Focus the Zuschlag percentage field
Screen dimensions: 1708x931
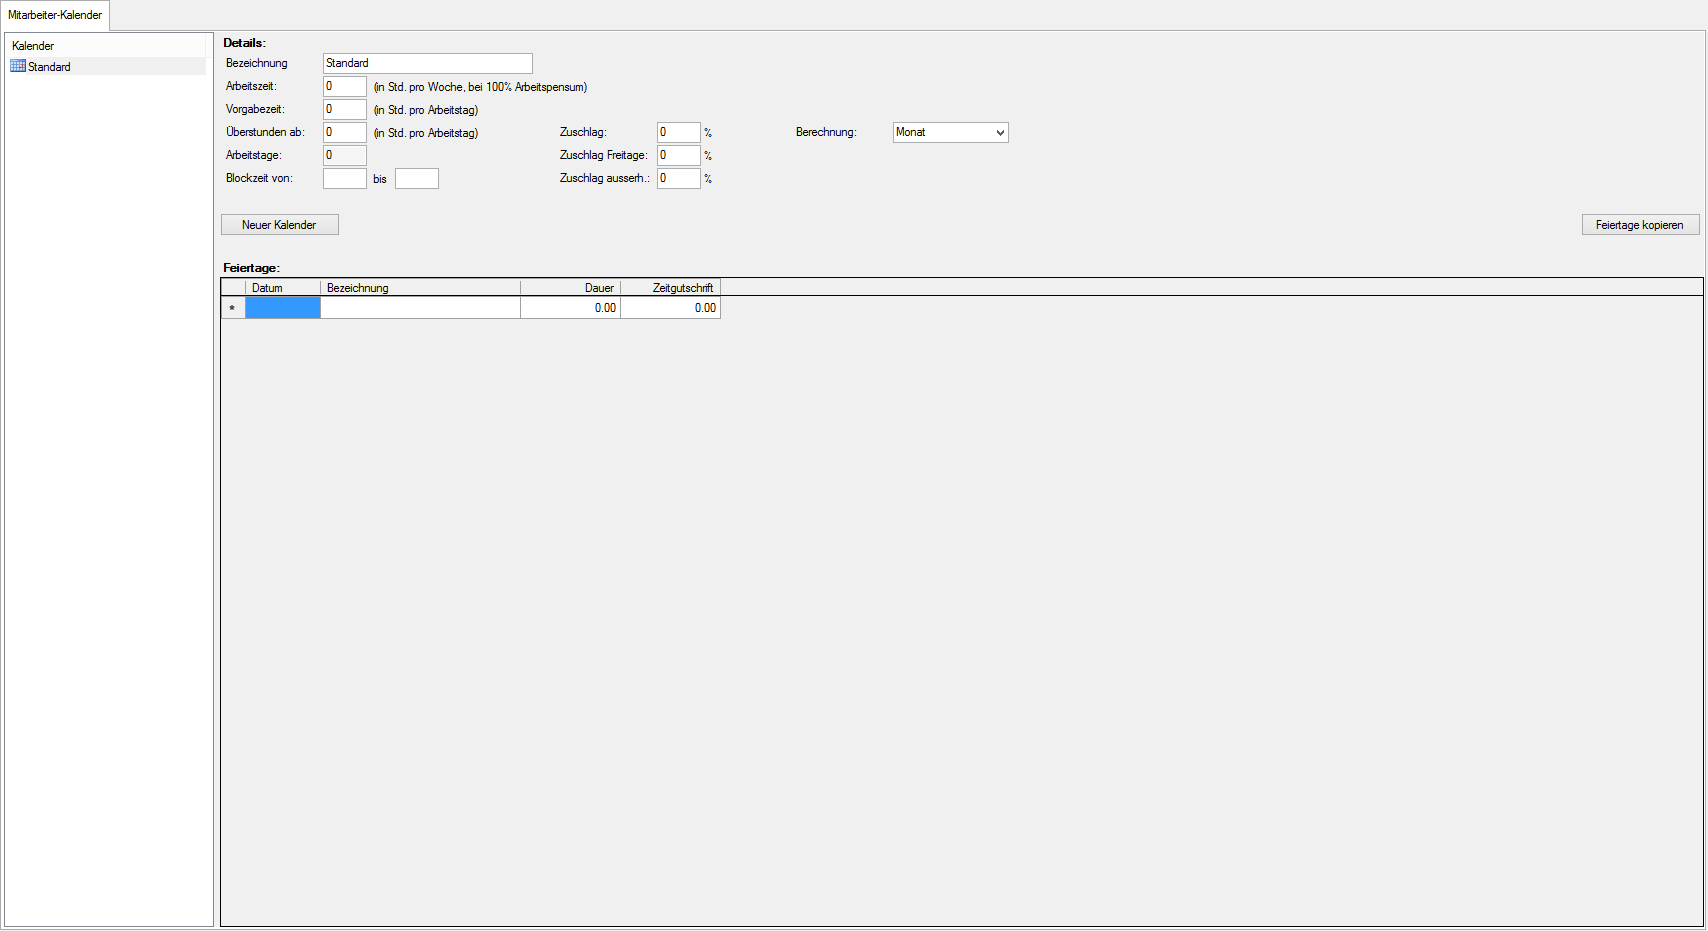tap(678, 132)
